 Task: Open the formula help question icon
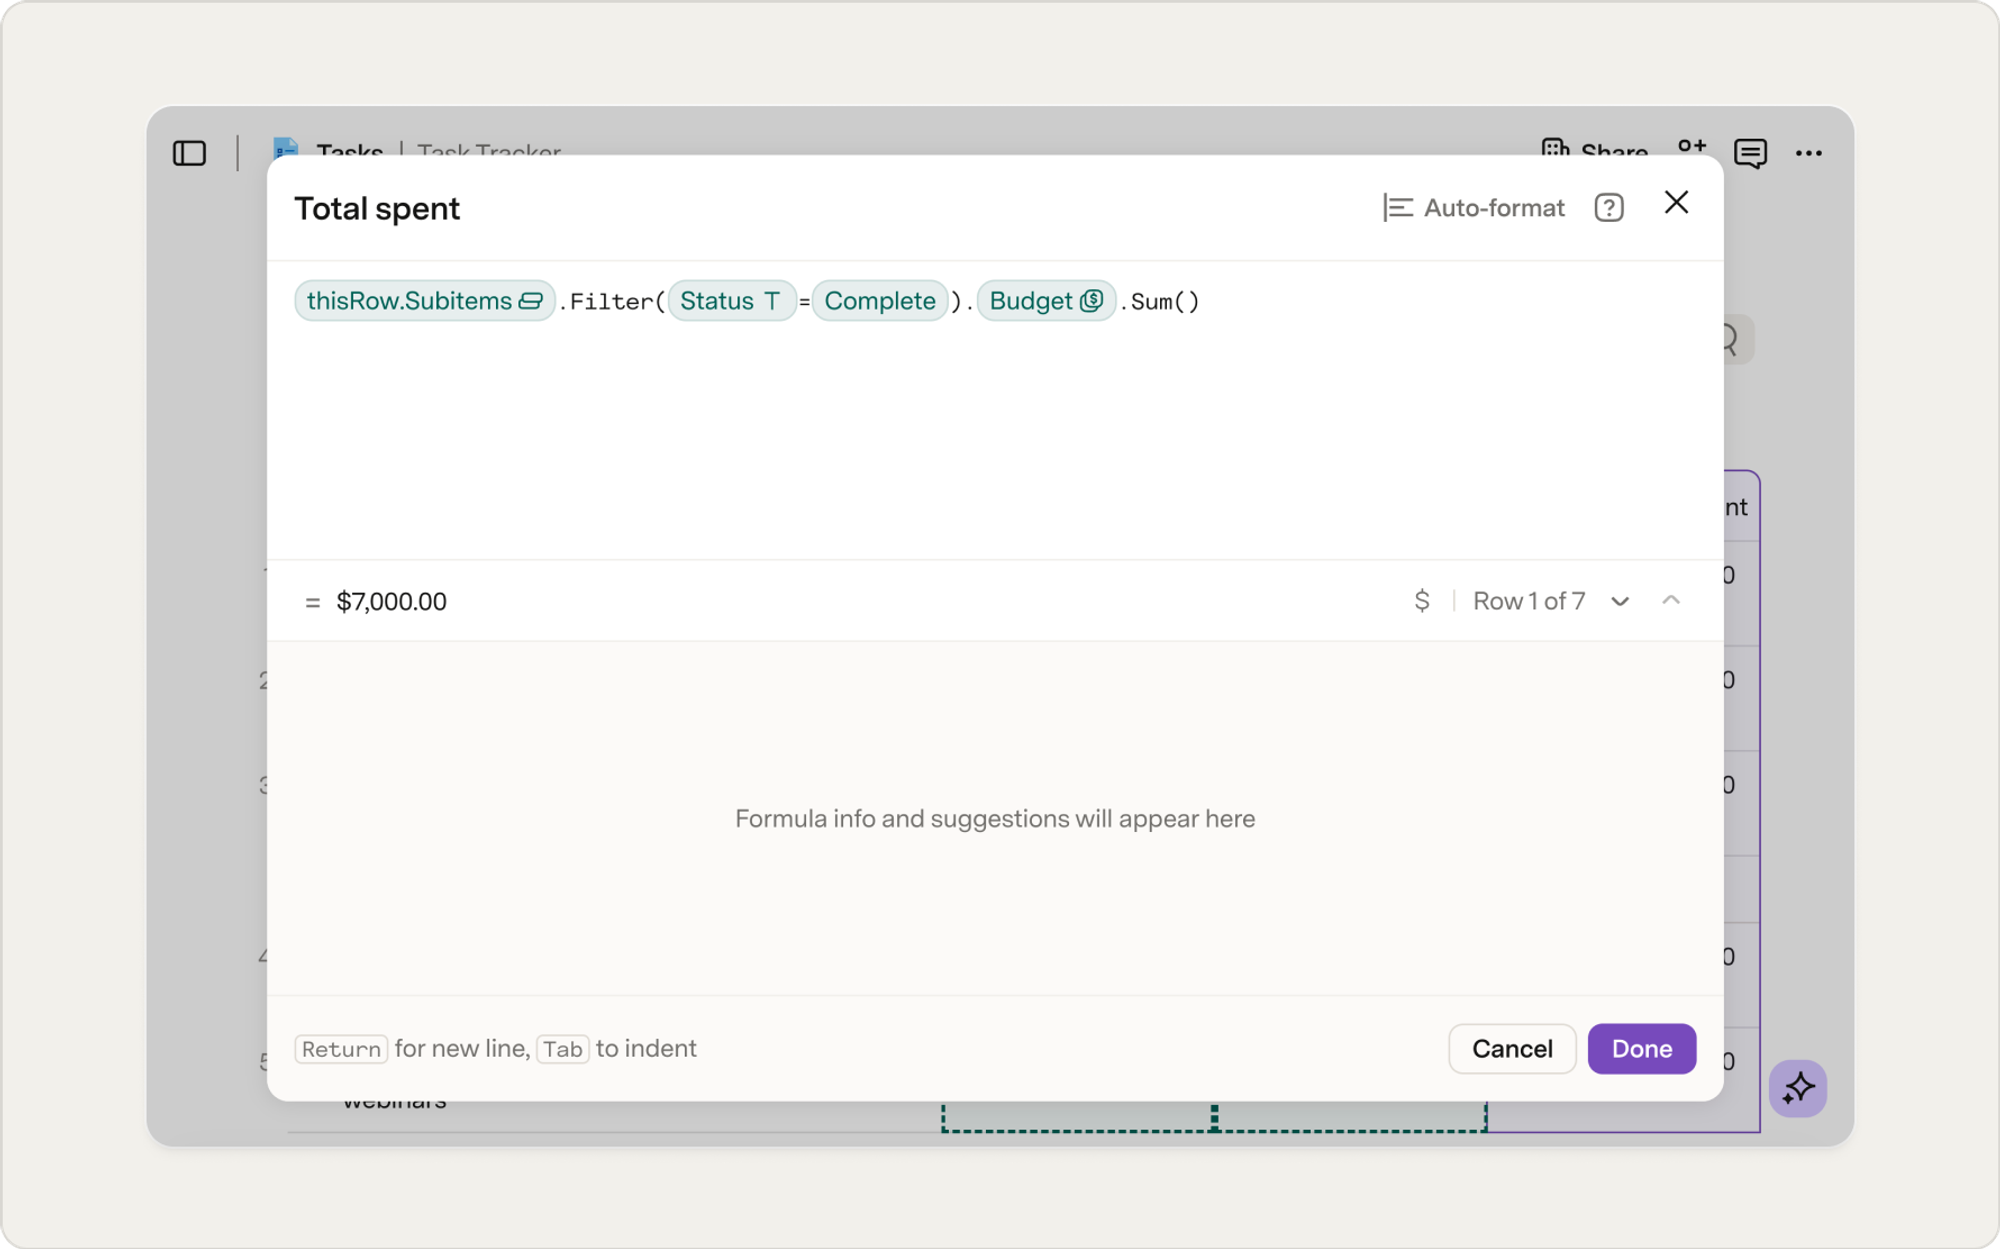coord(1609,208)
